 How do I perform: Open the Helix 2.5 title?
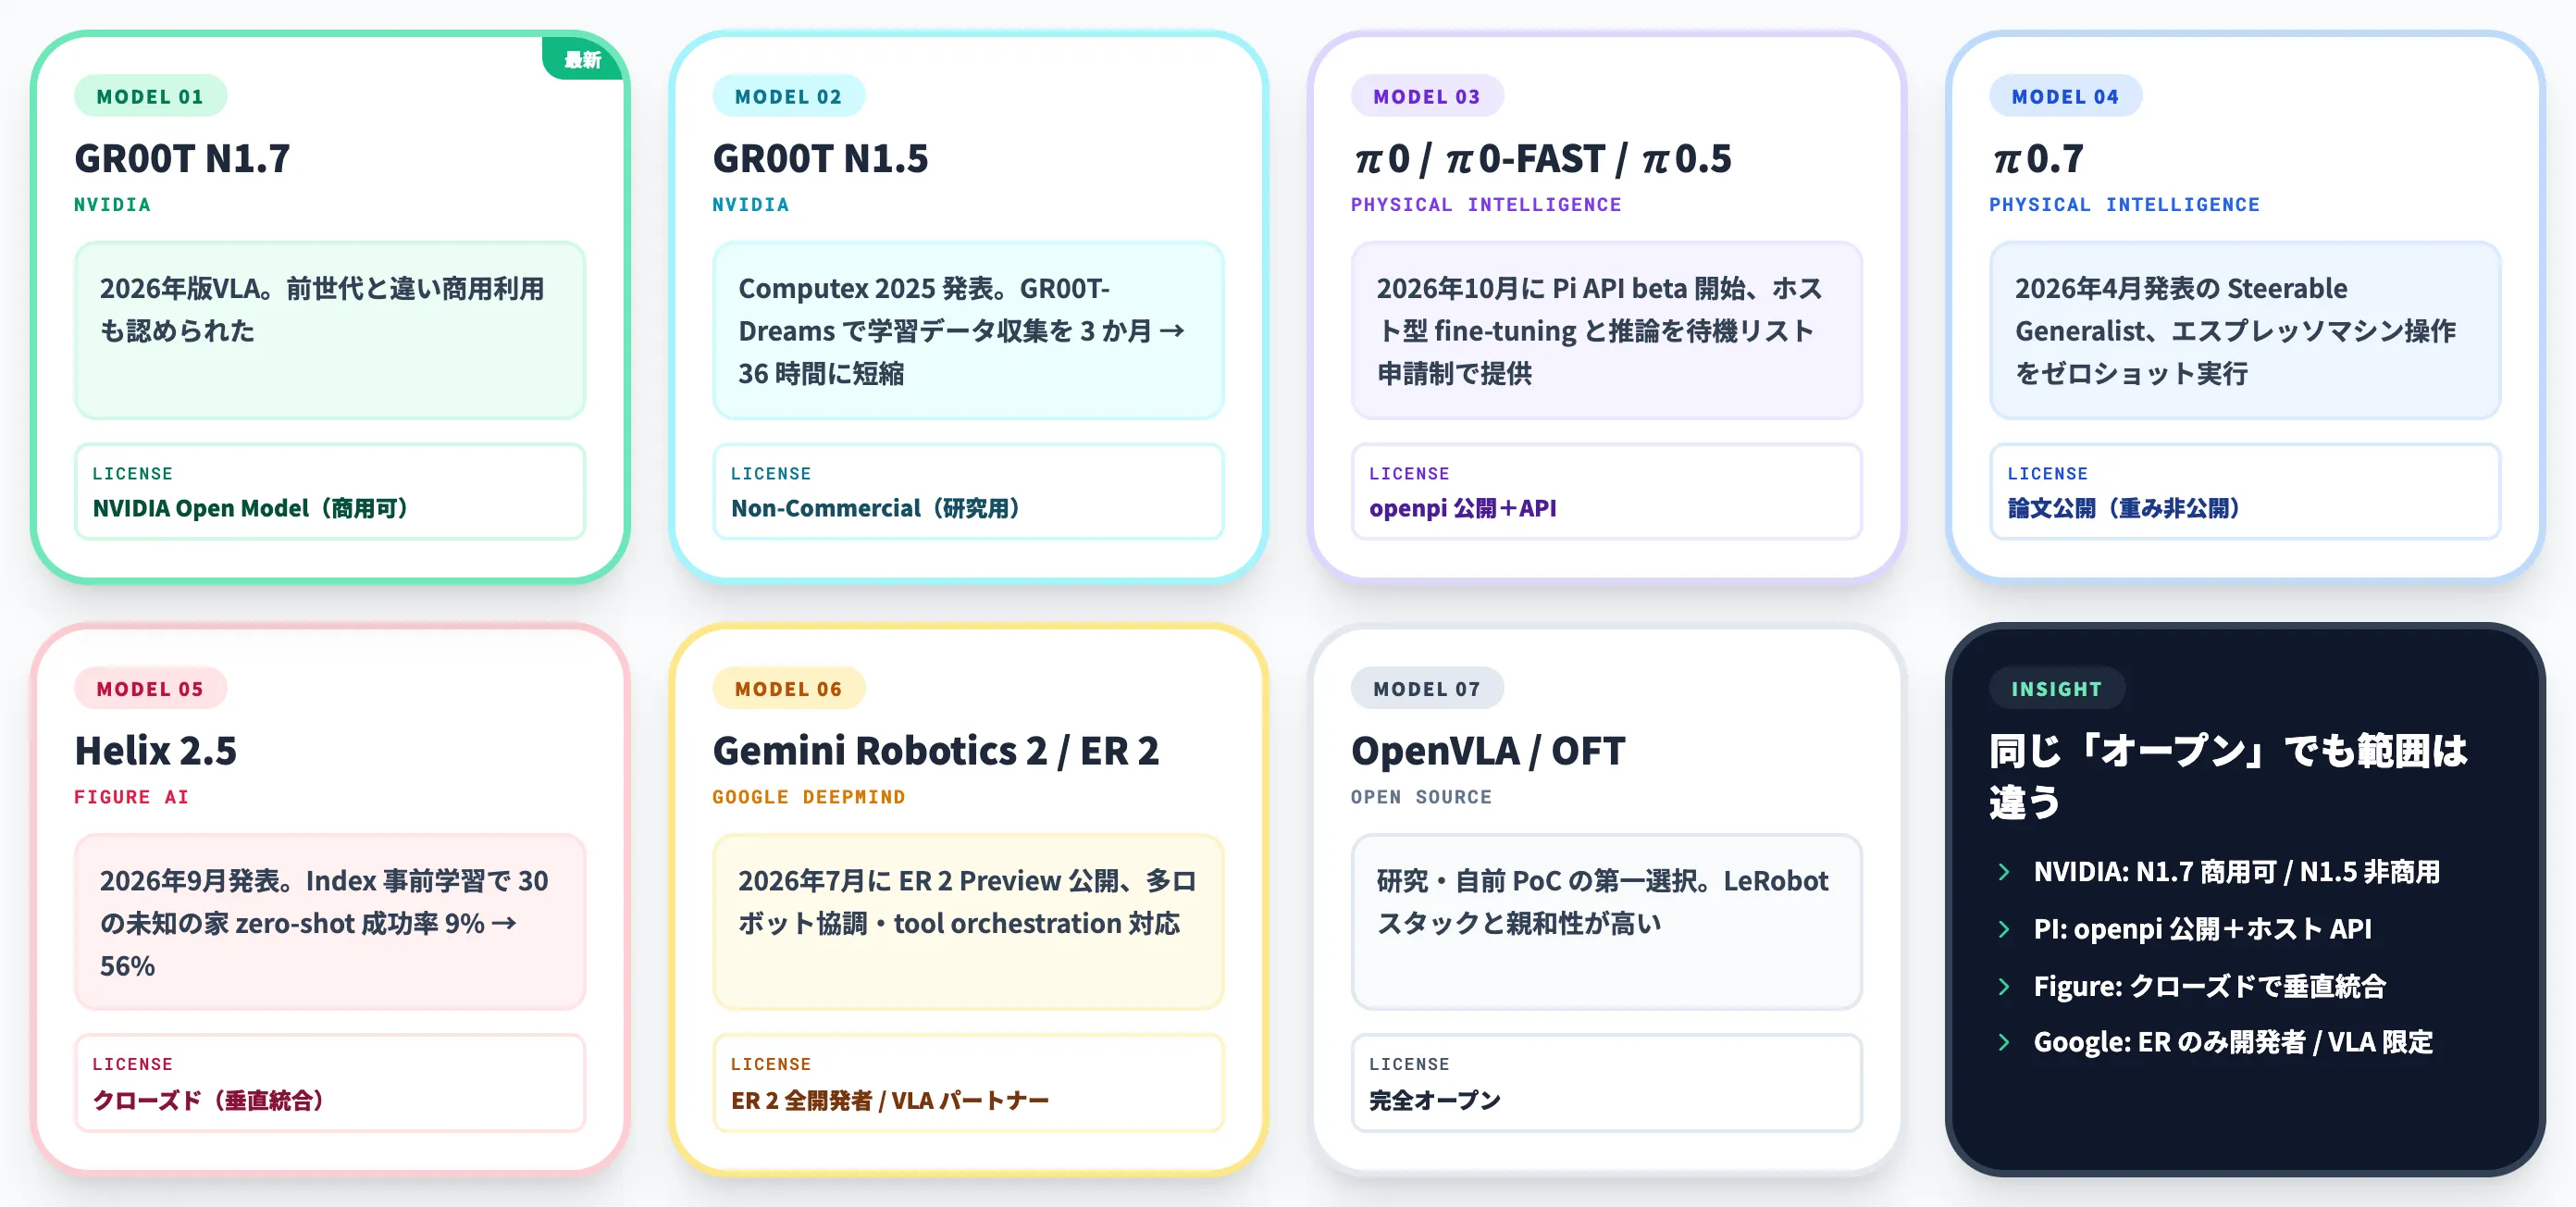(x=155, y=750)
